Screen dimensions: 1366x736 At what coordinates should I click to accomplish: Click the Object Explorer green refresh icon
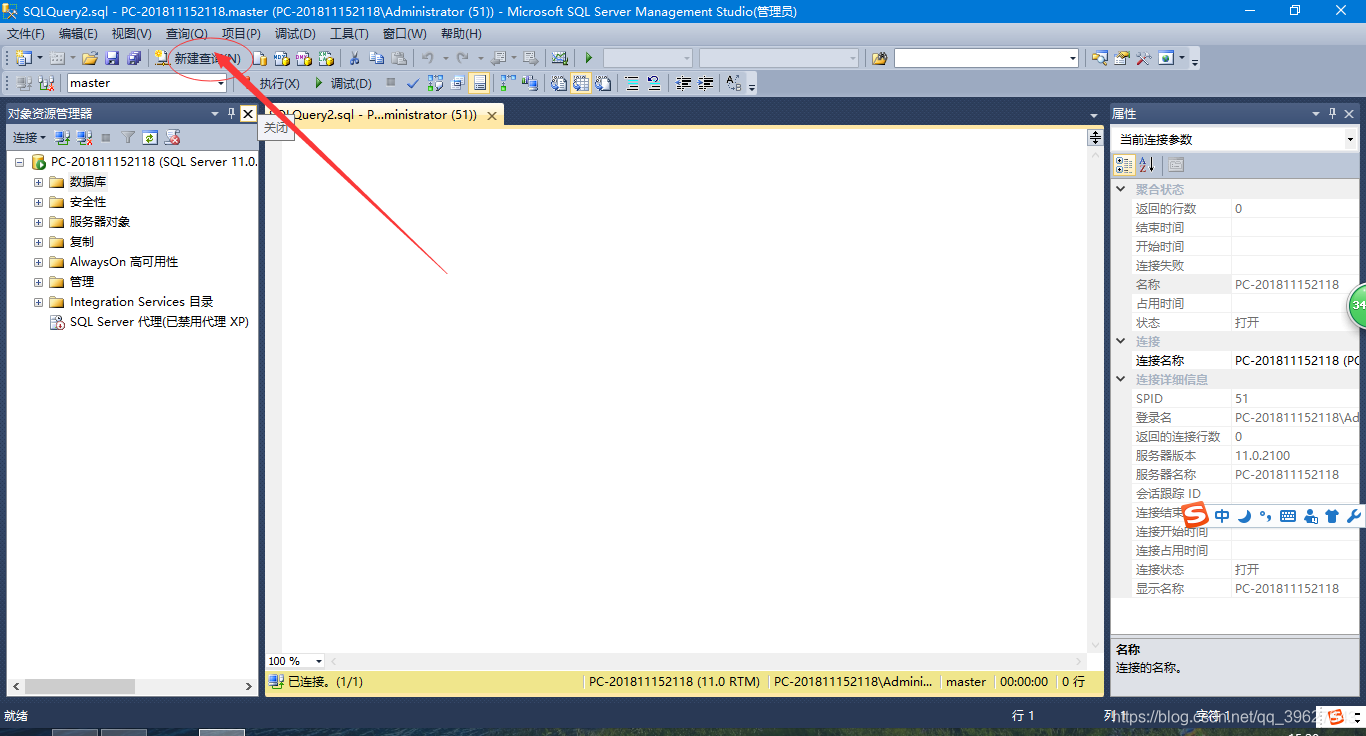150,137
